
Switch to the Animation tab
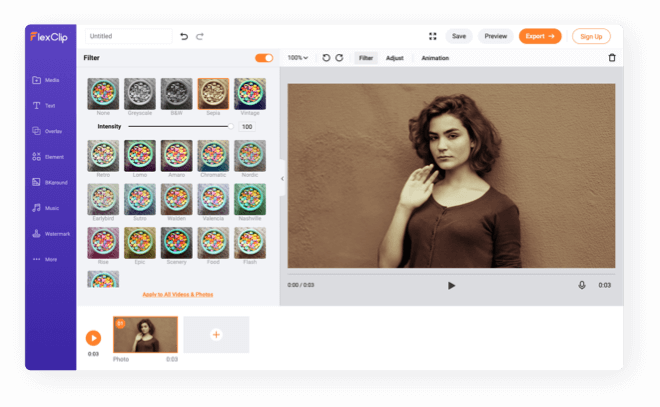click(x=435, y=58)
